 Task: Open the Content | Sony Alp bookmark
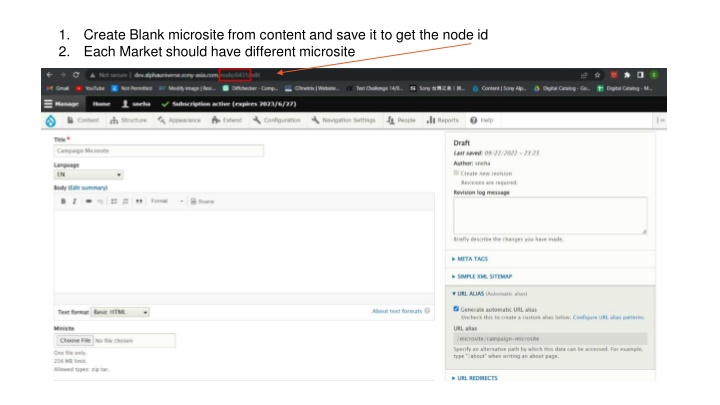tap(499, 88)
